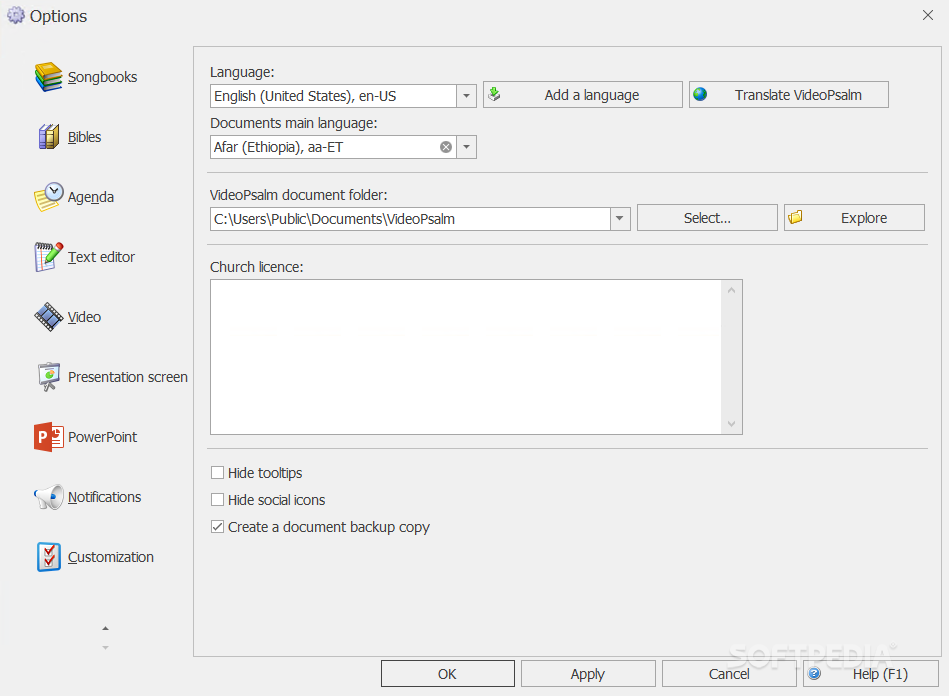Click the Cancel button
The height and width of the screenshot is (696, 949).
tap(729, 674)
